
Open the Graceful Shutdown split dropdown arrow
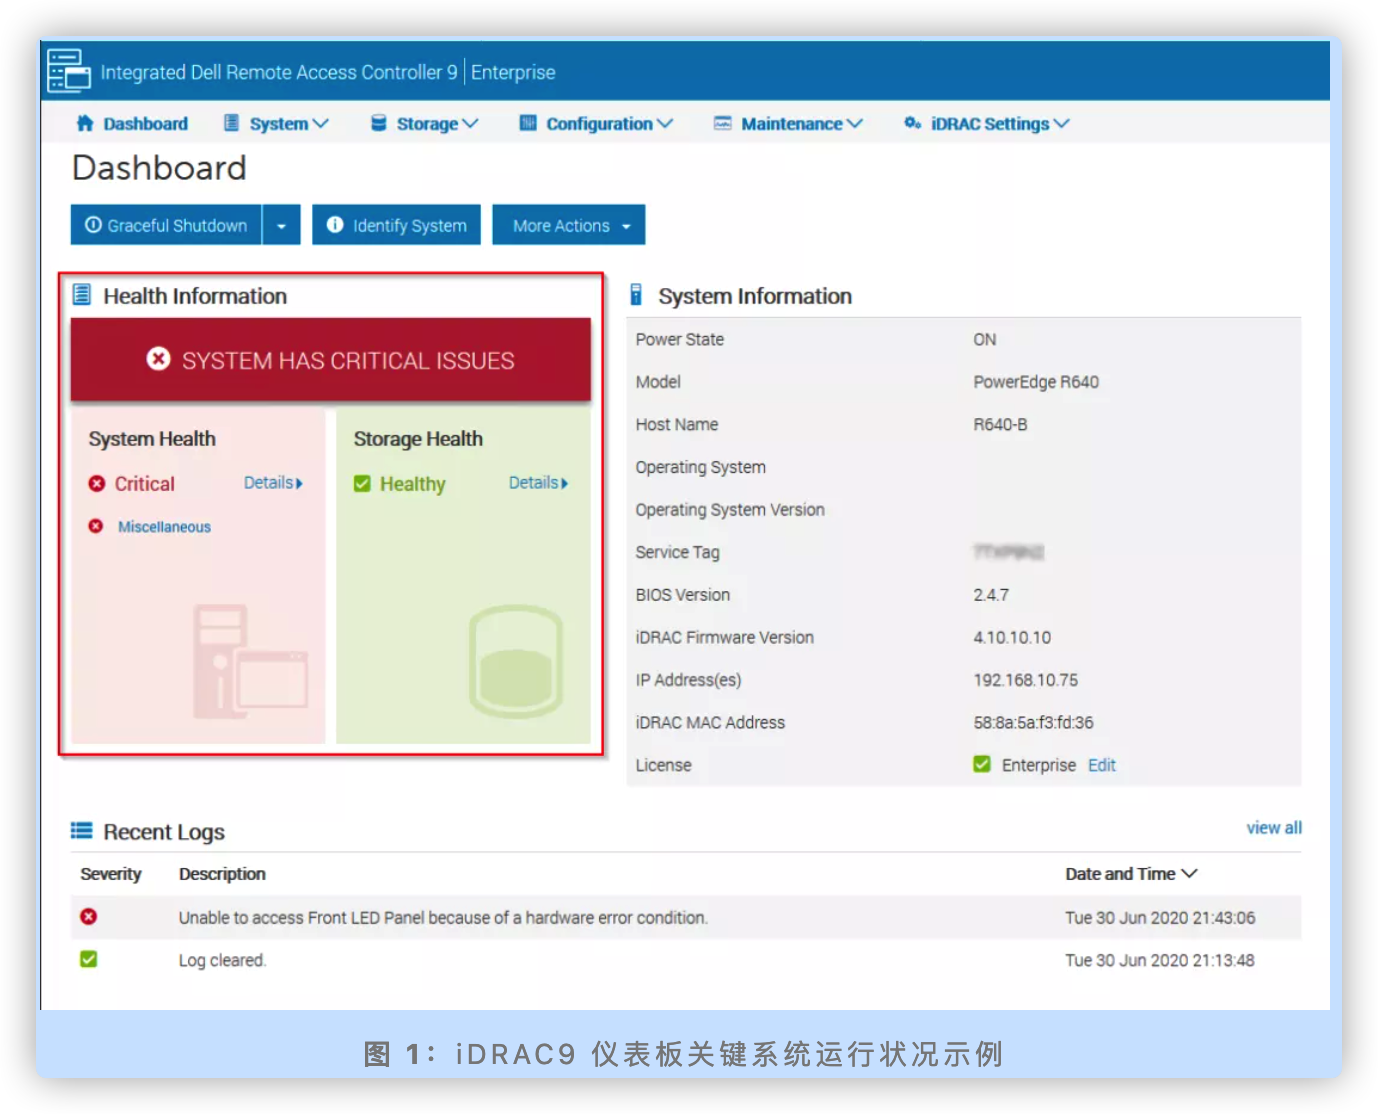pos(282,225)
